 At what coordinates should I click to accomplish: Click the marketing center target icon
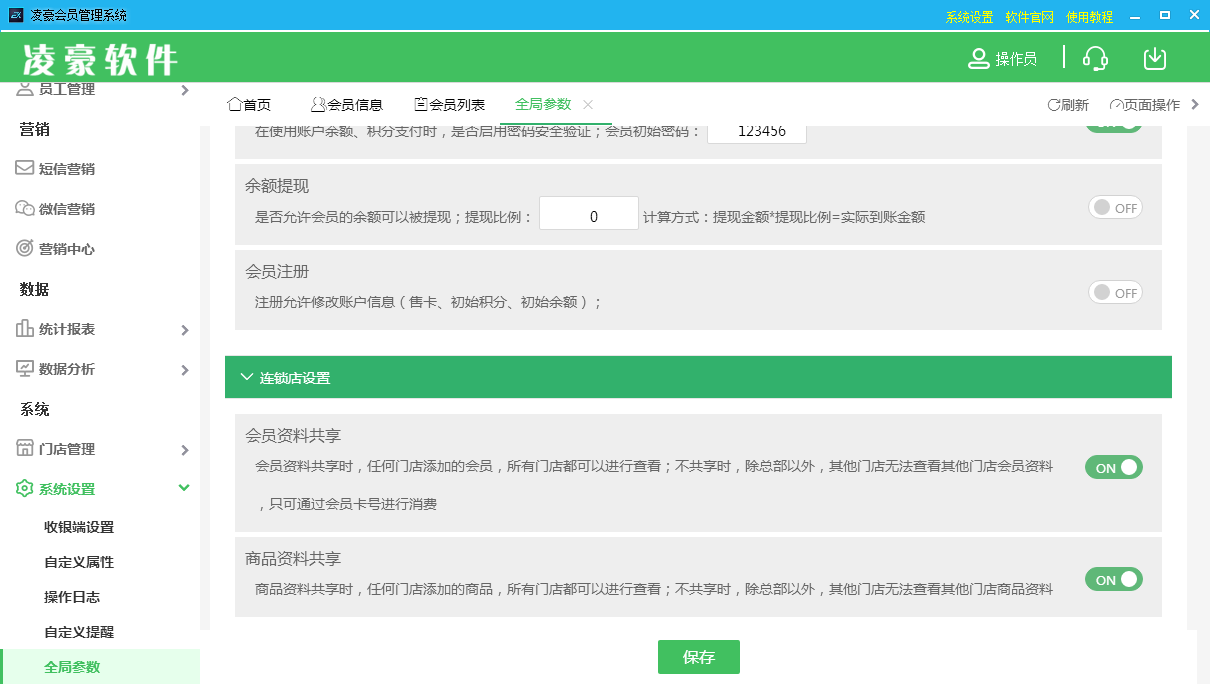(25, 249)
